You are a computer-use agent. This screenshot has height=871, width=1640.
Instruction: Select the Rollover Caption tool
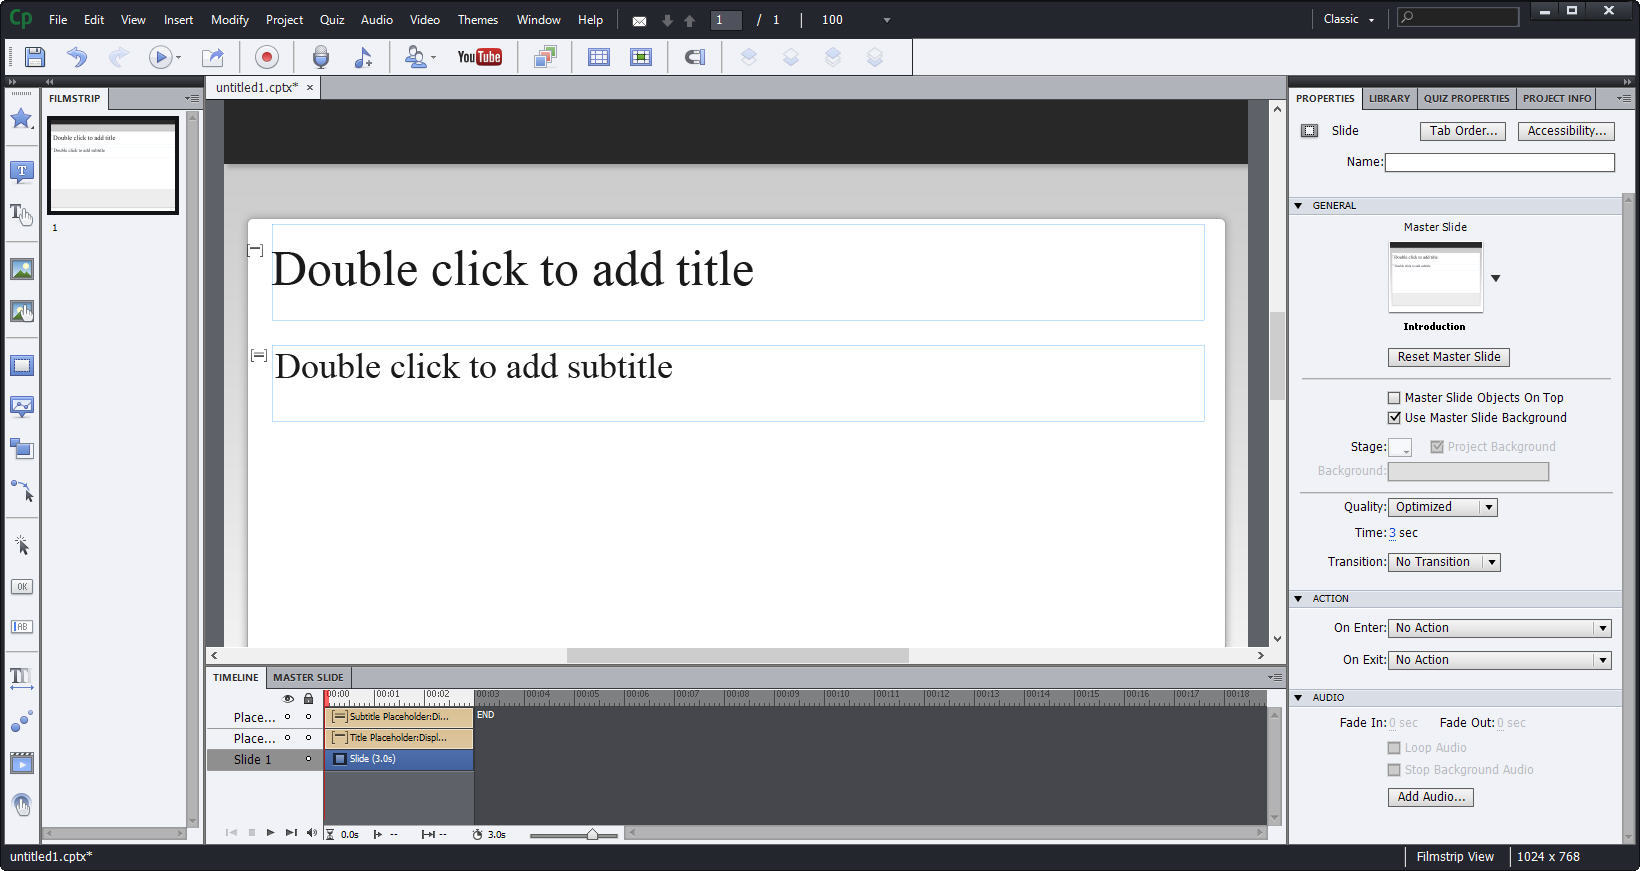coord(21,214)
